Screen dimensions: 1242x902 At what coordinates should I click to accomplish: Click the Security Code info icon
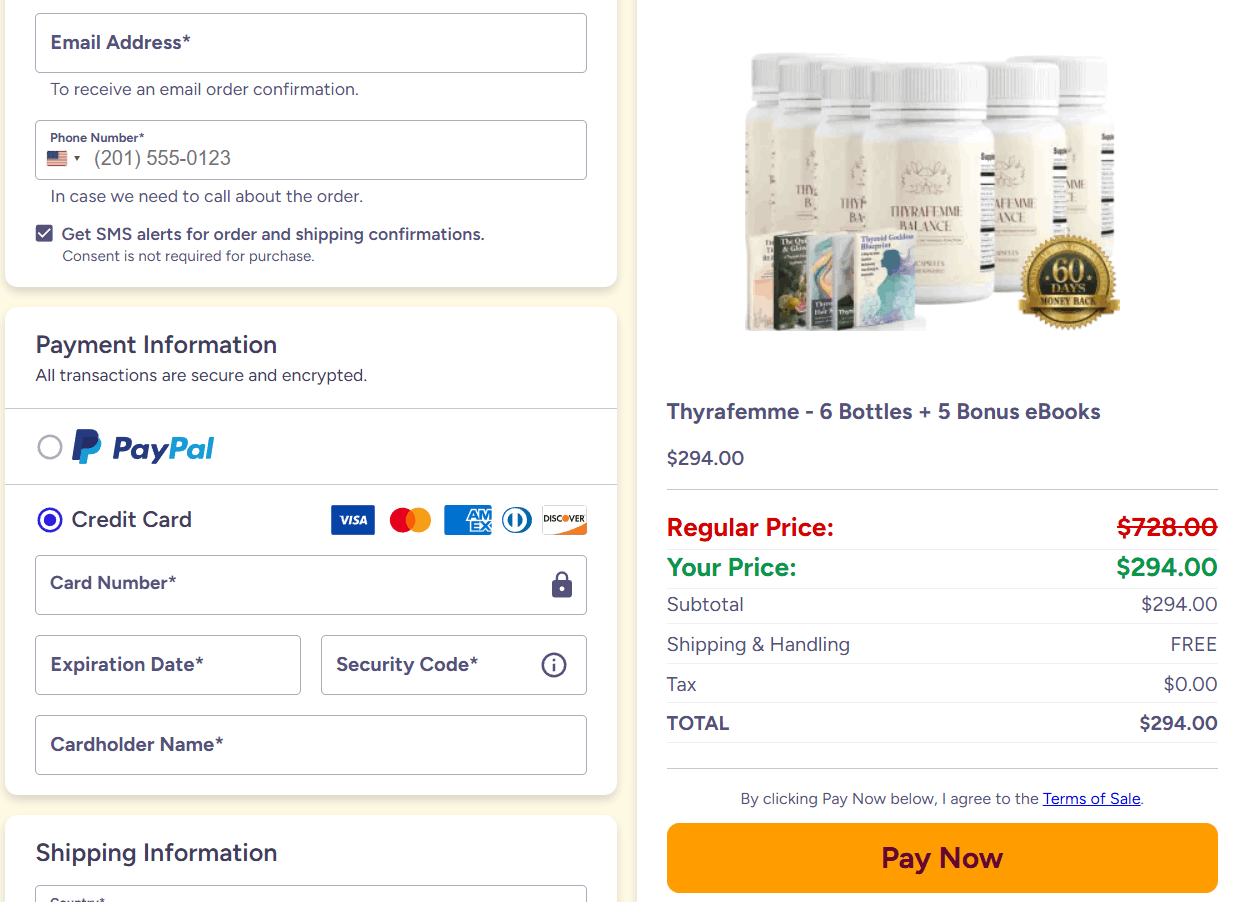click(554, 665)
